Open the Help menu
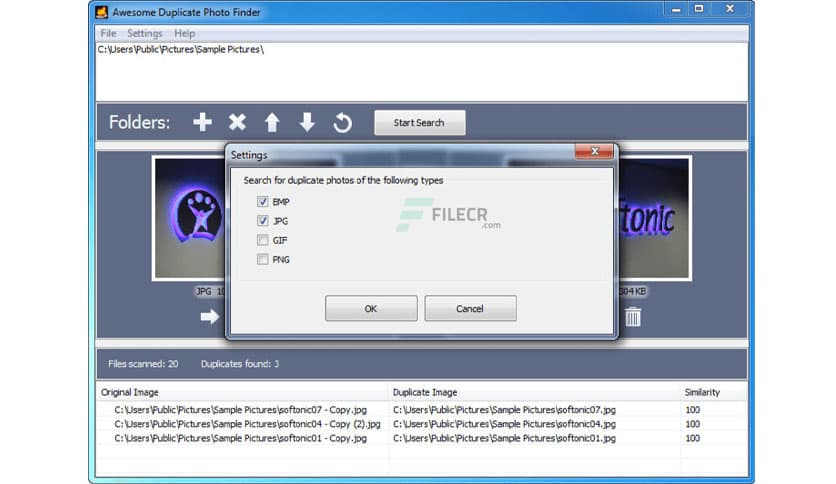Viewport: 836px width, 484px height. pyautogui.click(x=184, y=33)
